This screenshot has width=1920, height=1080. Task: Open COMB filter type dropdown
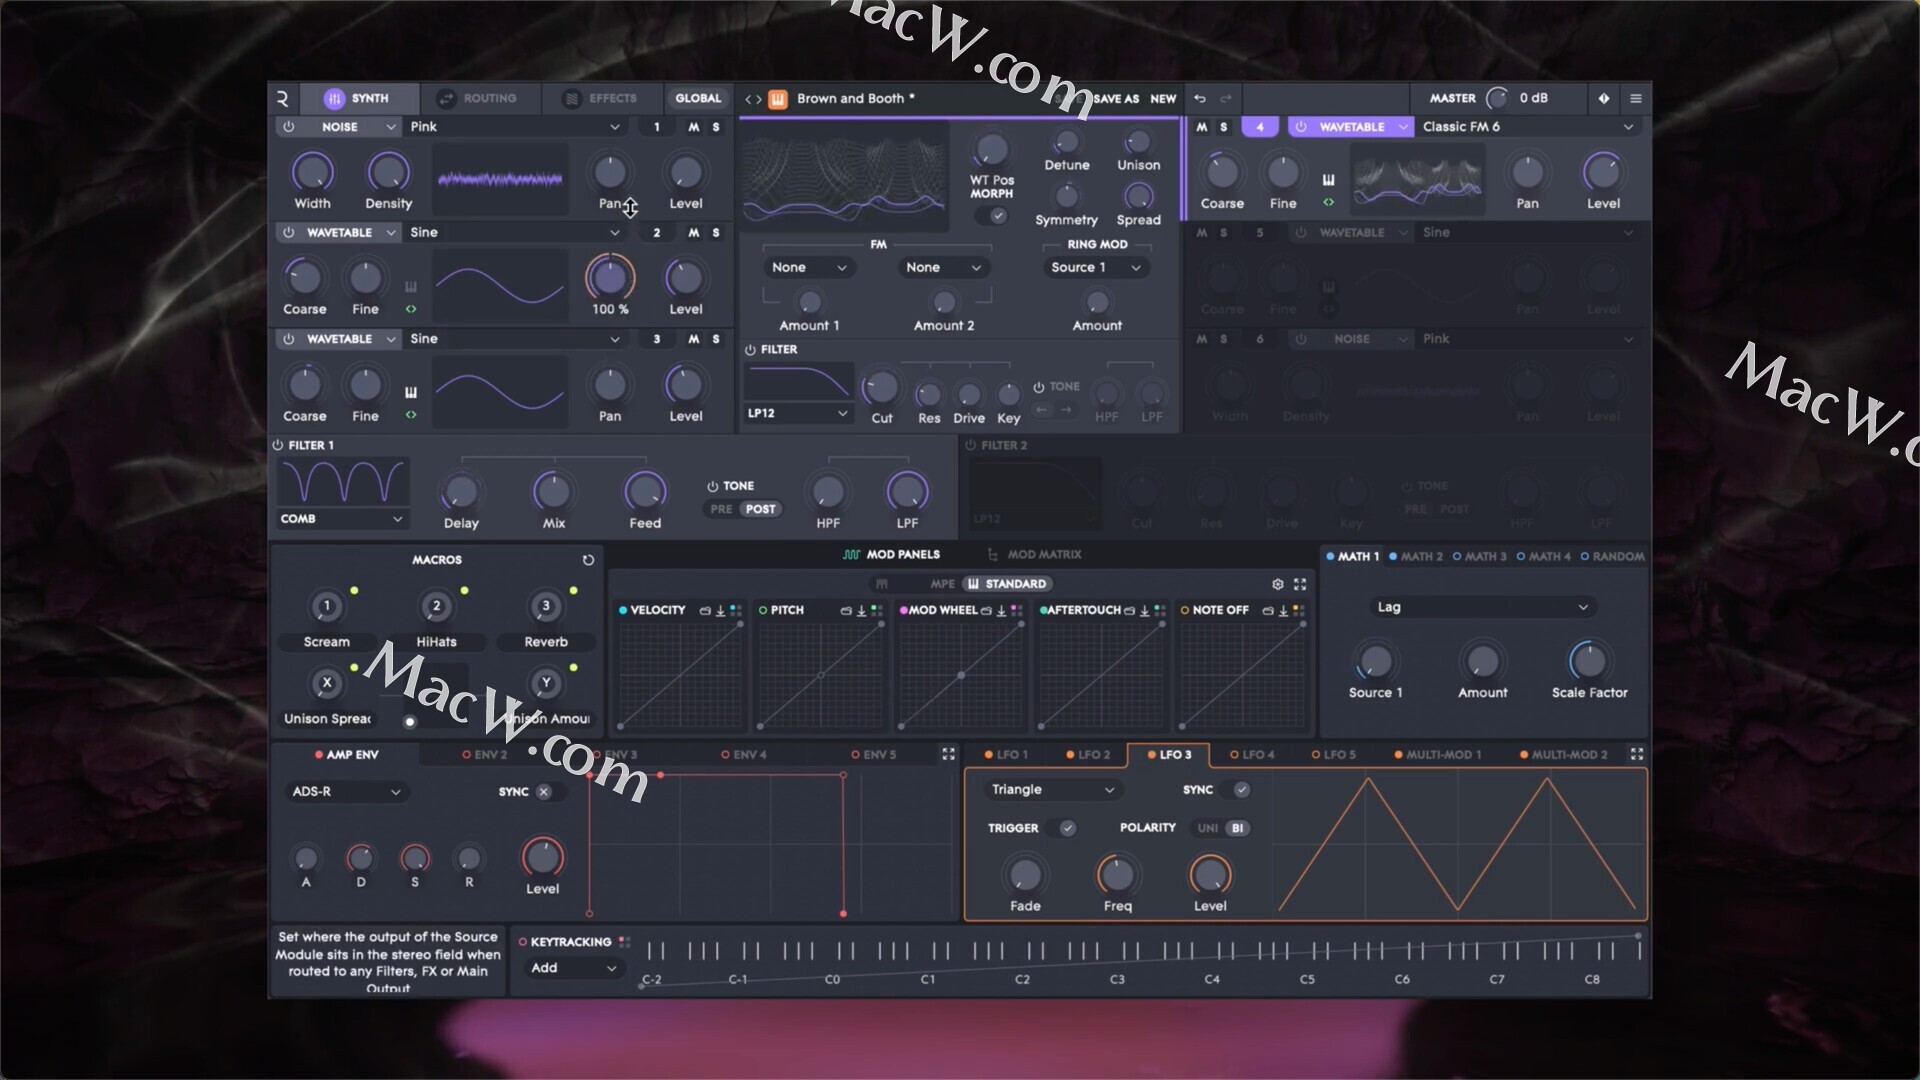342,519
